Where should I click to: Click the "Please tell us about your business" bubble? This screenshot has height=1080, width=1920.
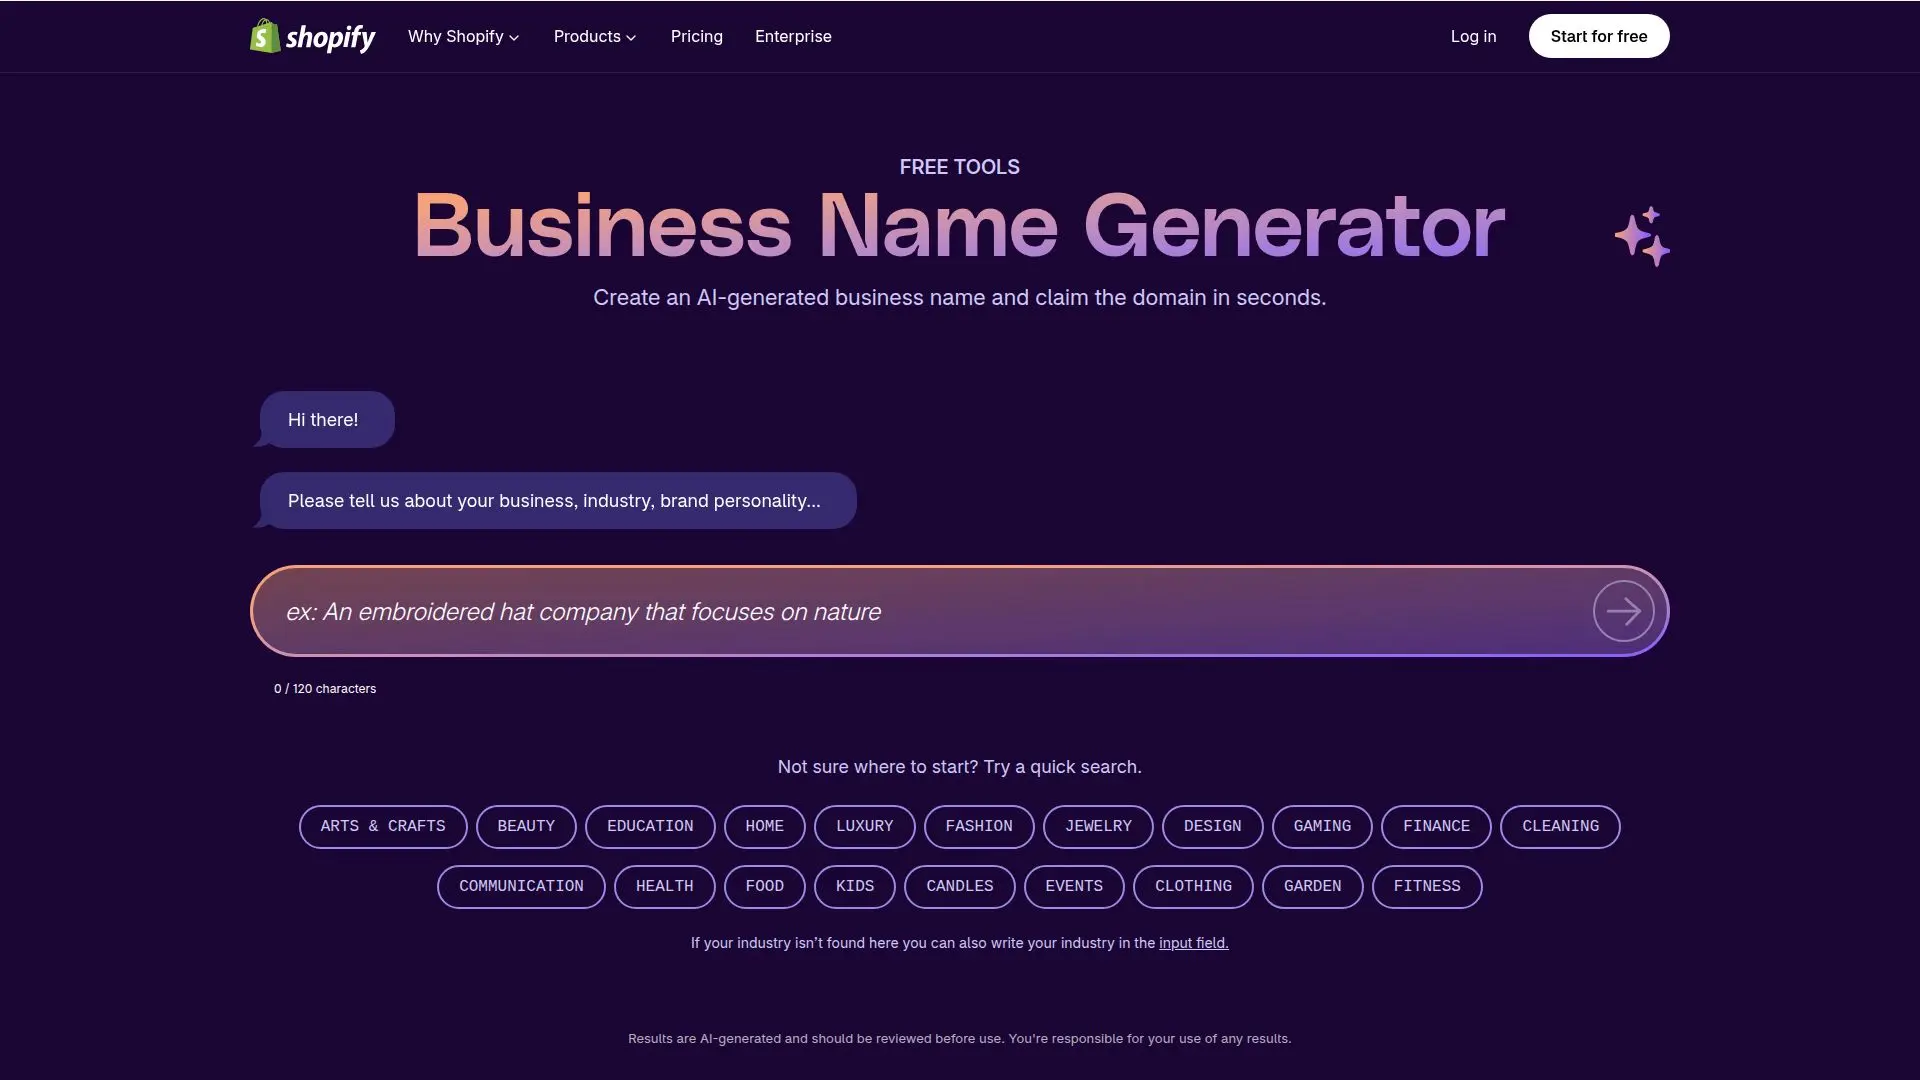[x=556, y=501]
